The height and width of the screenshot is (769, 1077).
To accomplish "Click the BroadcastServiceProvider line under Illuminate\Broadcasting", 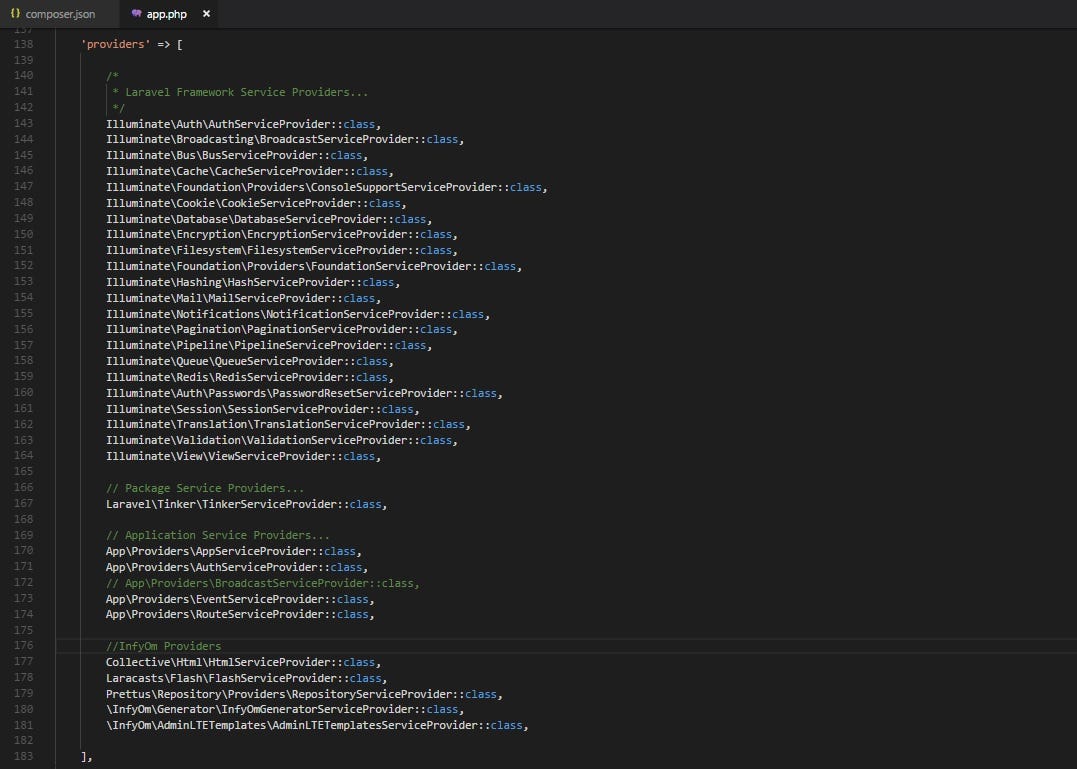I will coord(285,139).
